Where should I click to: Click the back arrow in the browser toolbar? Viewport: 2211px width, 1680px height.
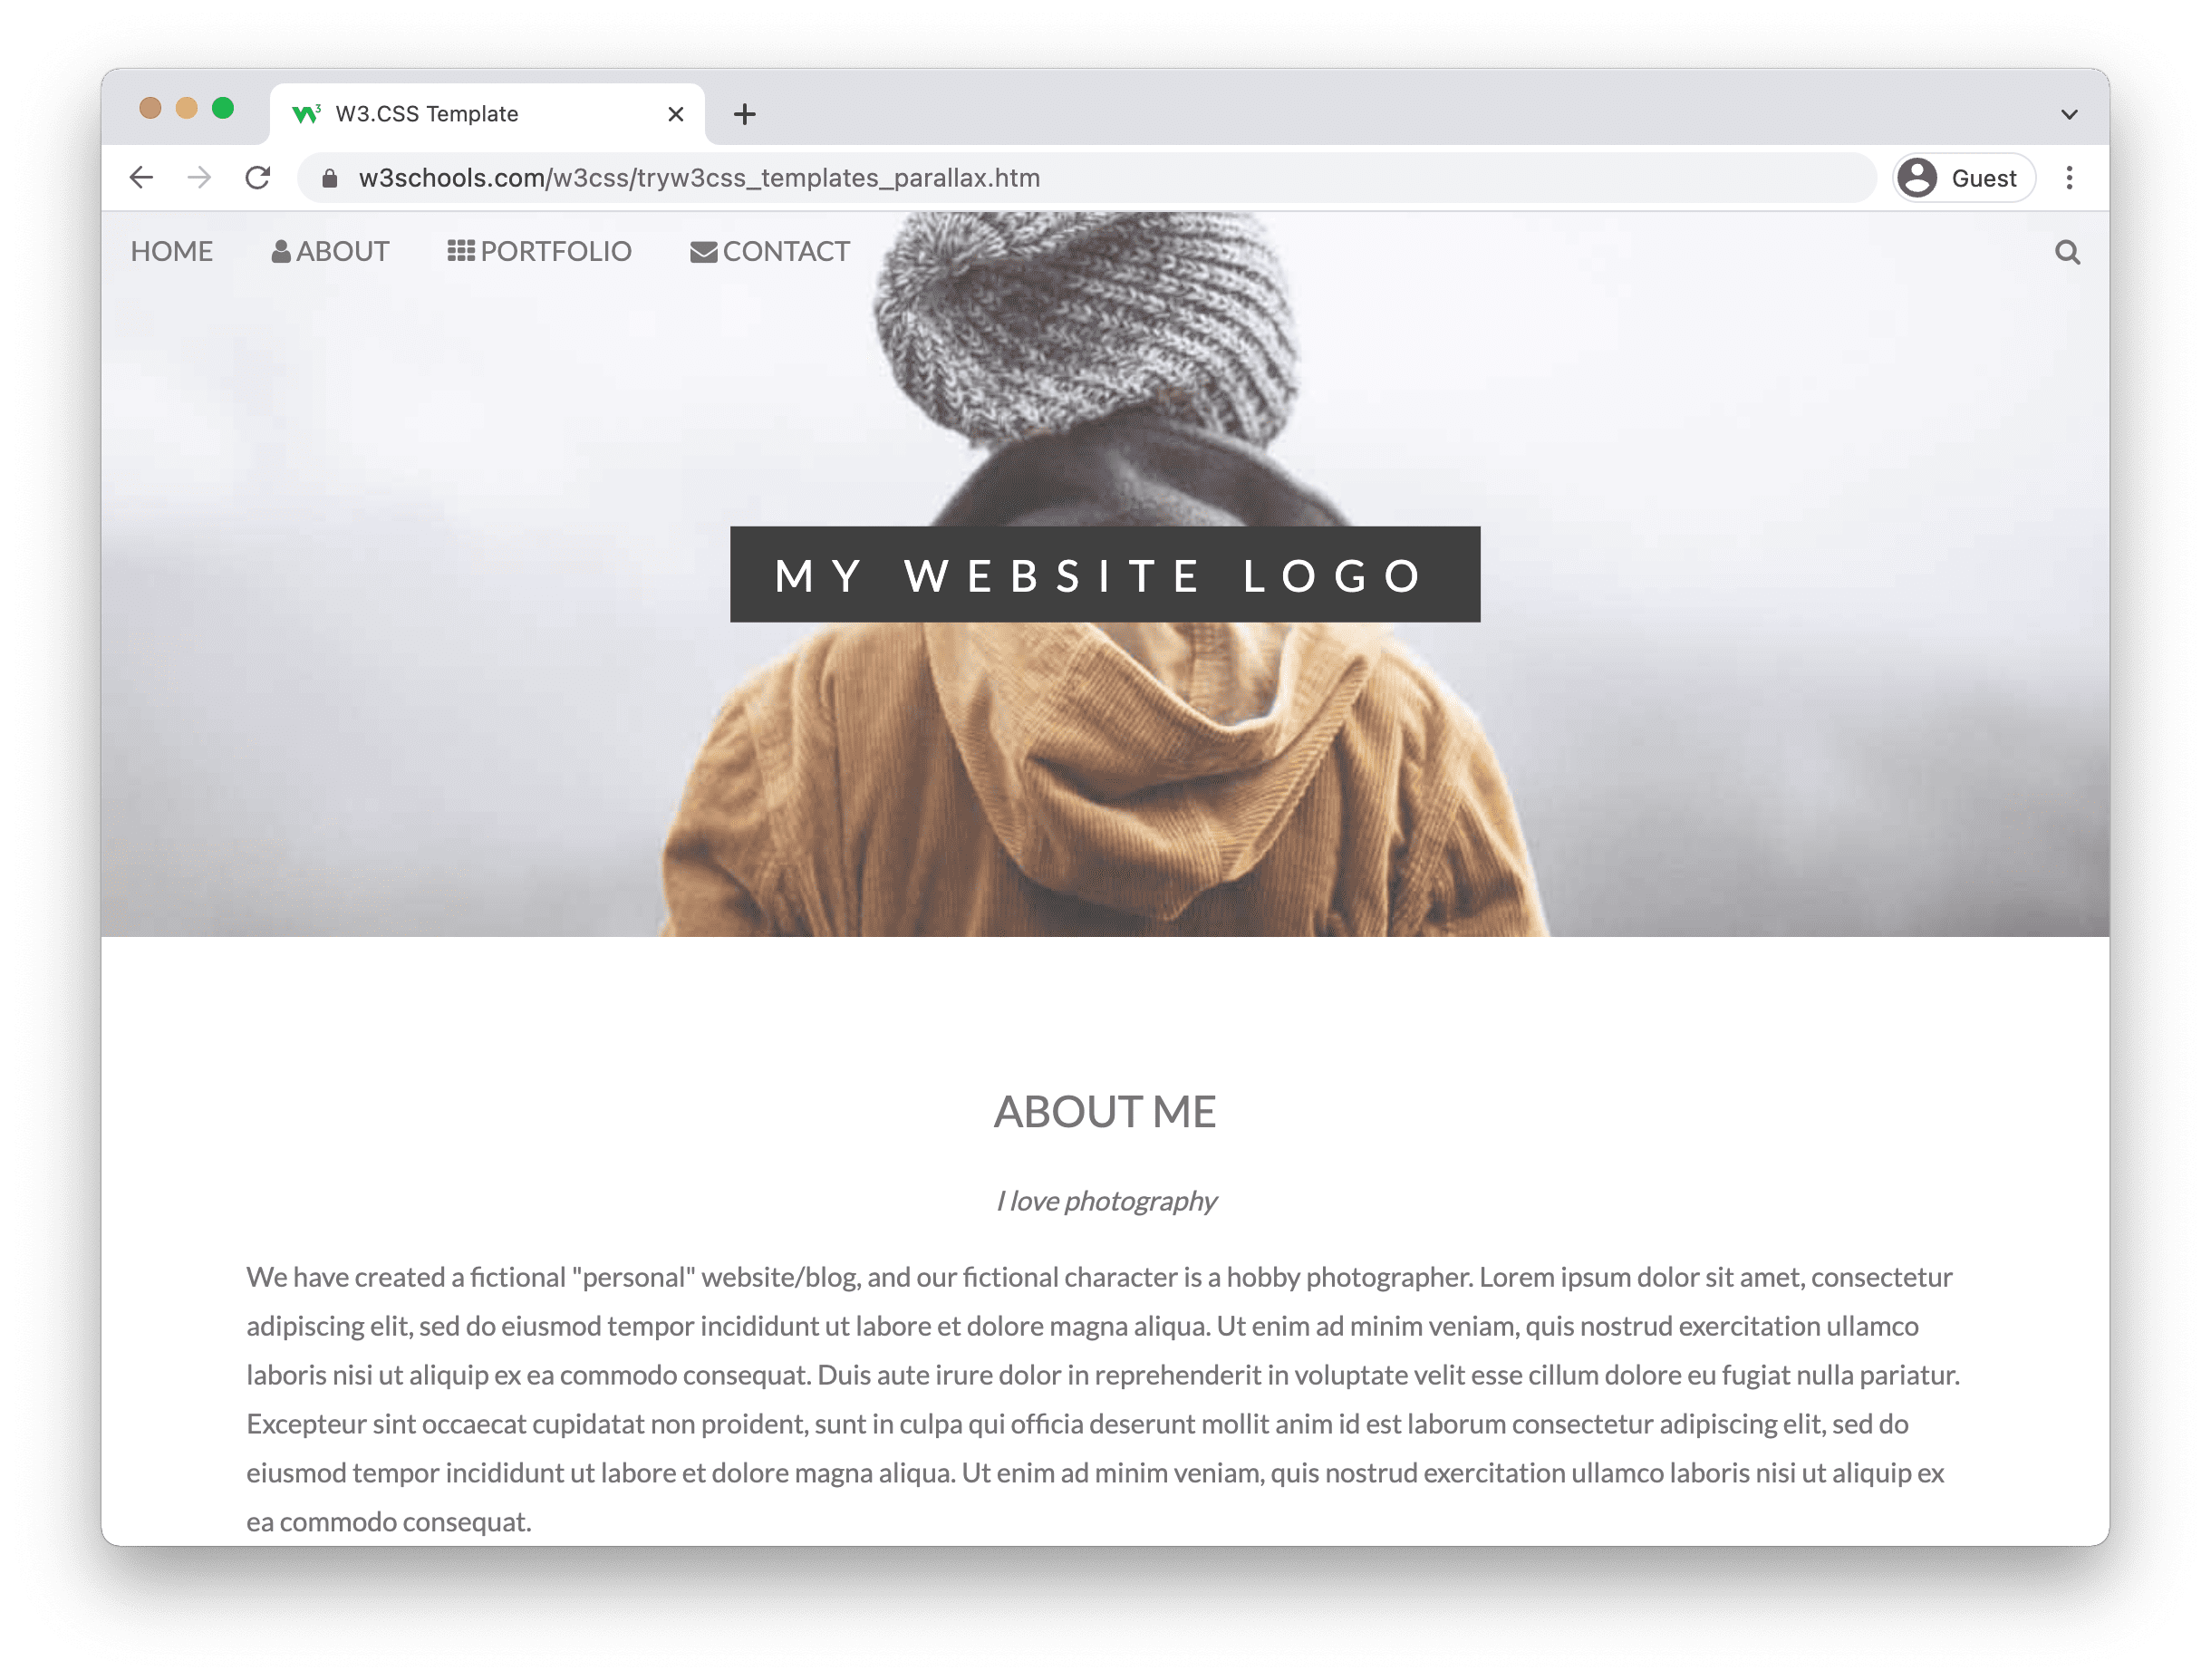[140, 177]
